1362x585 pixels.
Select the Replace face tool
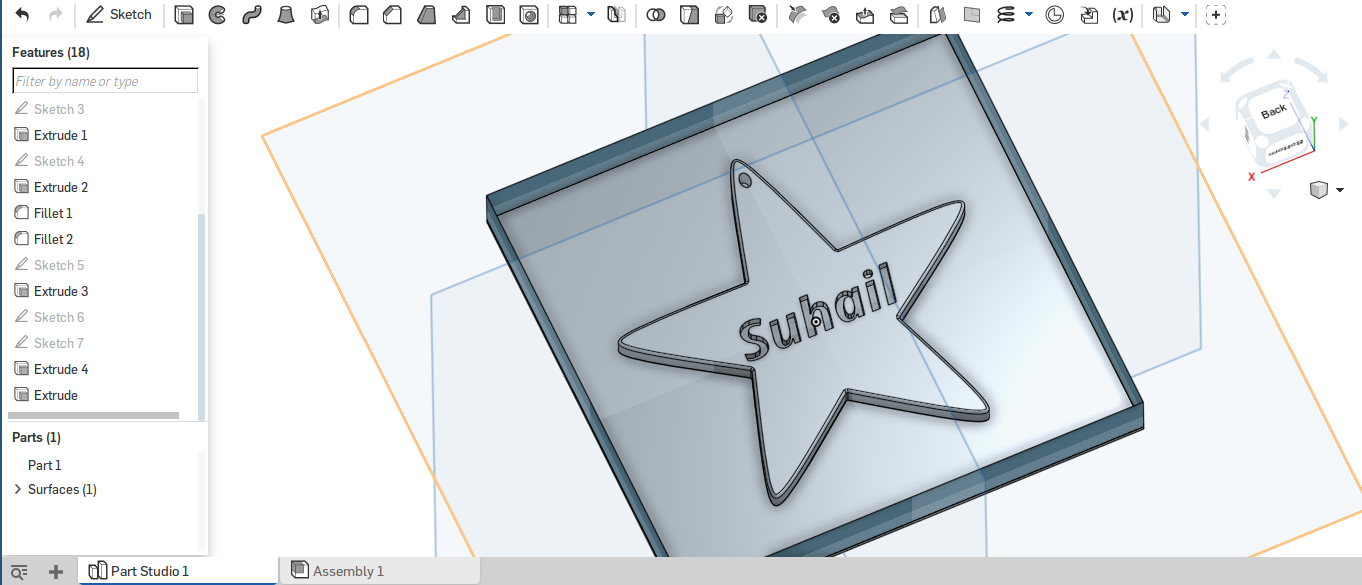point(899,15)
